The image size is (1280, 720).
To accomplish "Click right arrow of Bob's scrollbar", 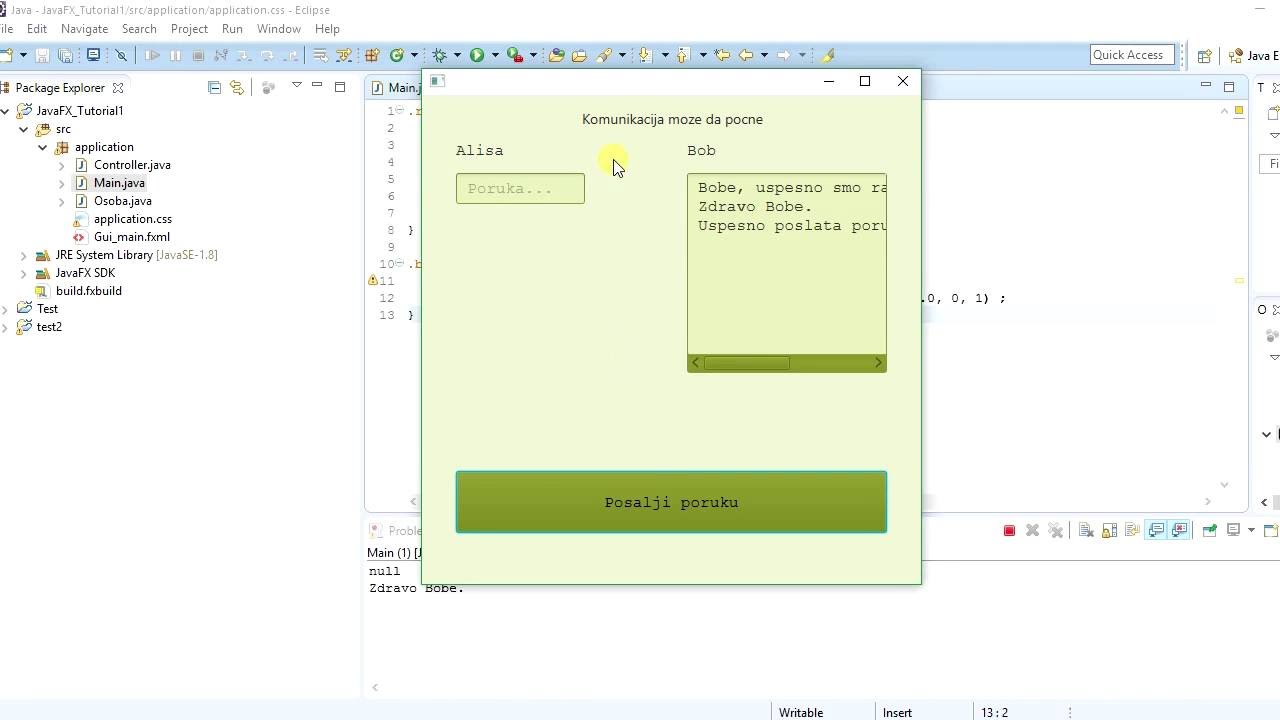I will point(879,363).
